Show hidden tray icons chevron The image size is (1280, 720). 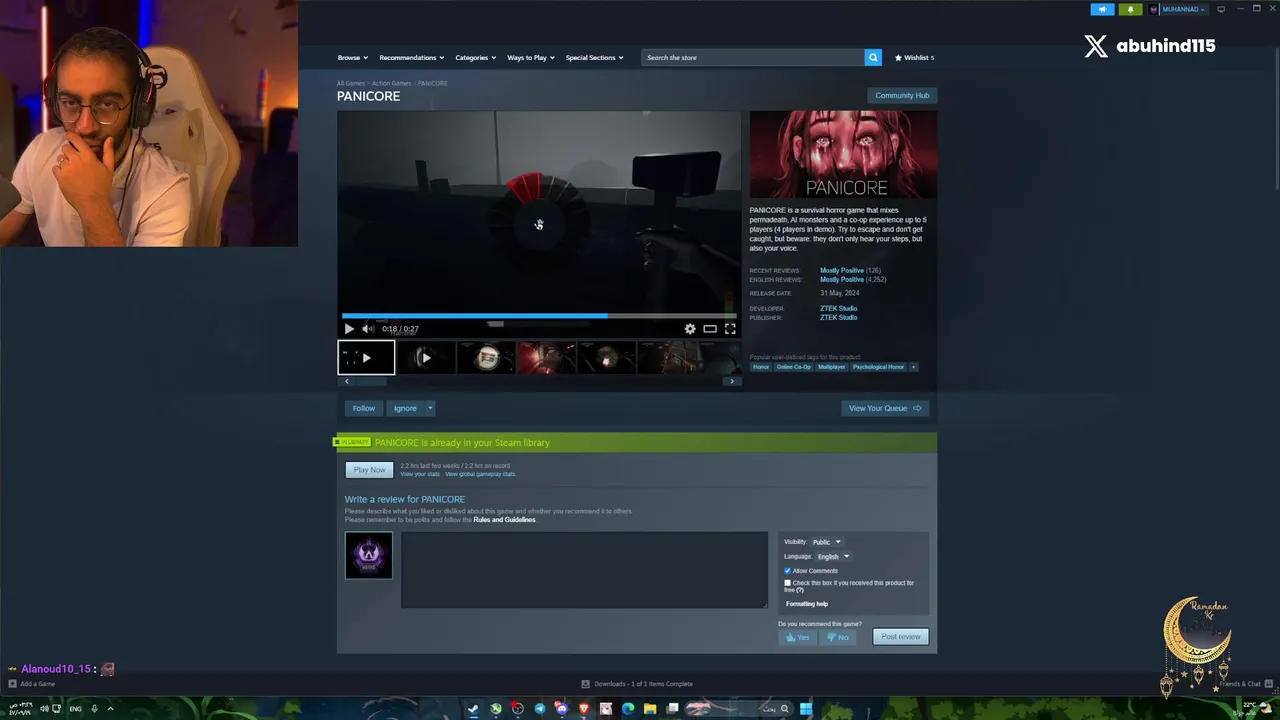point(110,709)
